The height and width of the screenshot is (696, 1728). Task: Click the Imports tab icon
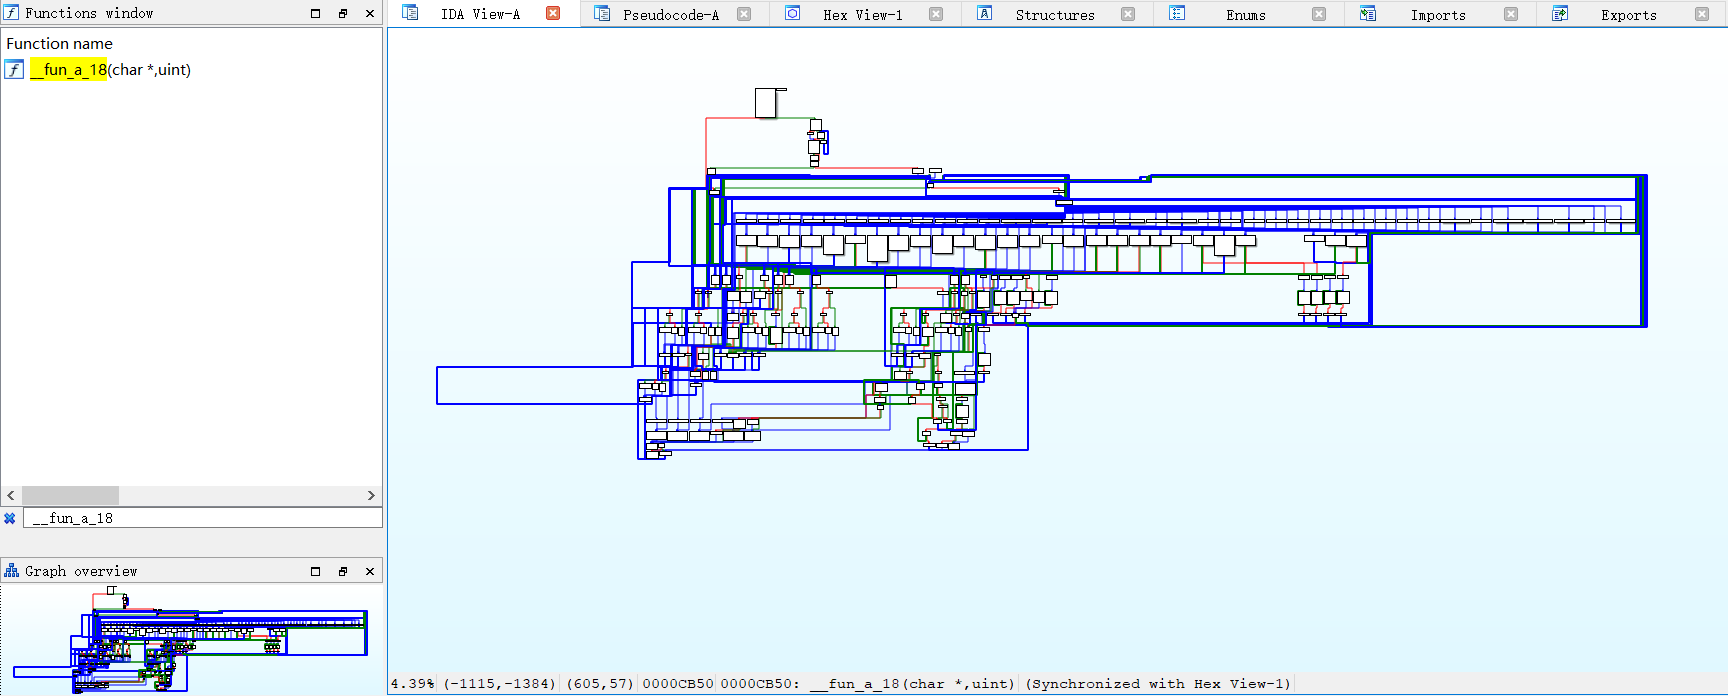(1368, 13)
